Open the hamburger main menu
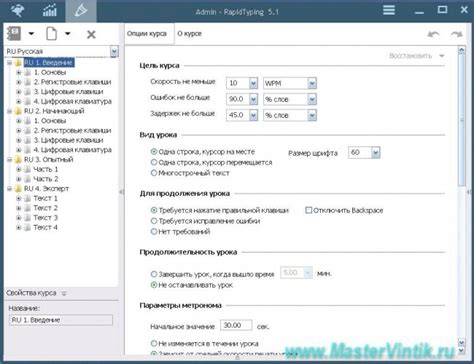Viewport: 474px width, 364px height. click(x=389, y=10)
